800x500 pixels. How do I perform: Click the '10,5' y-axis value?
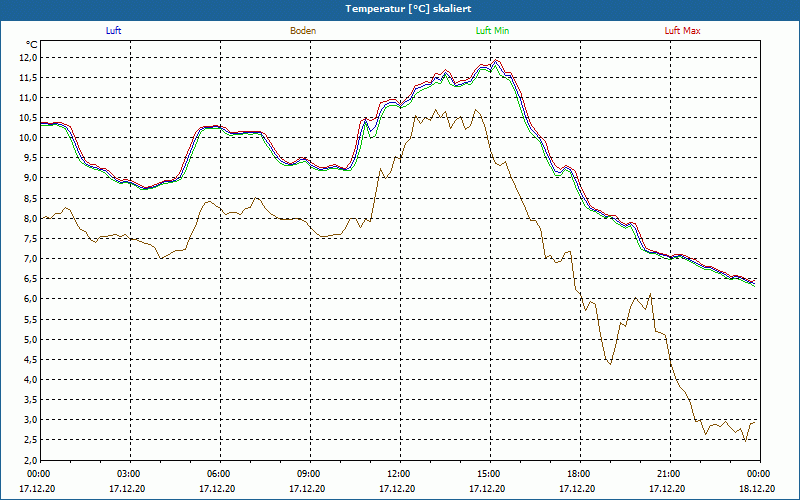click(29, 118)
